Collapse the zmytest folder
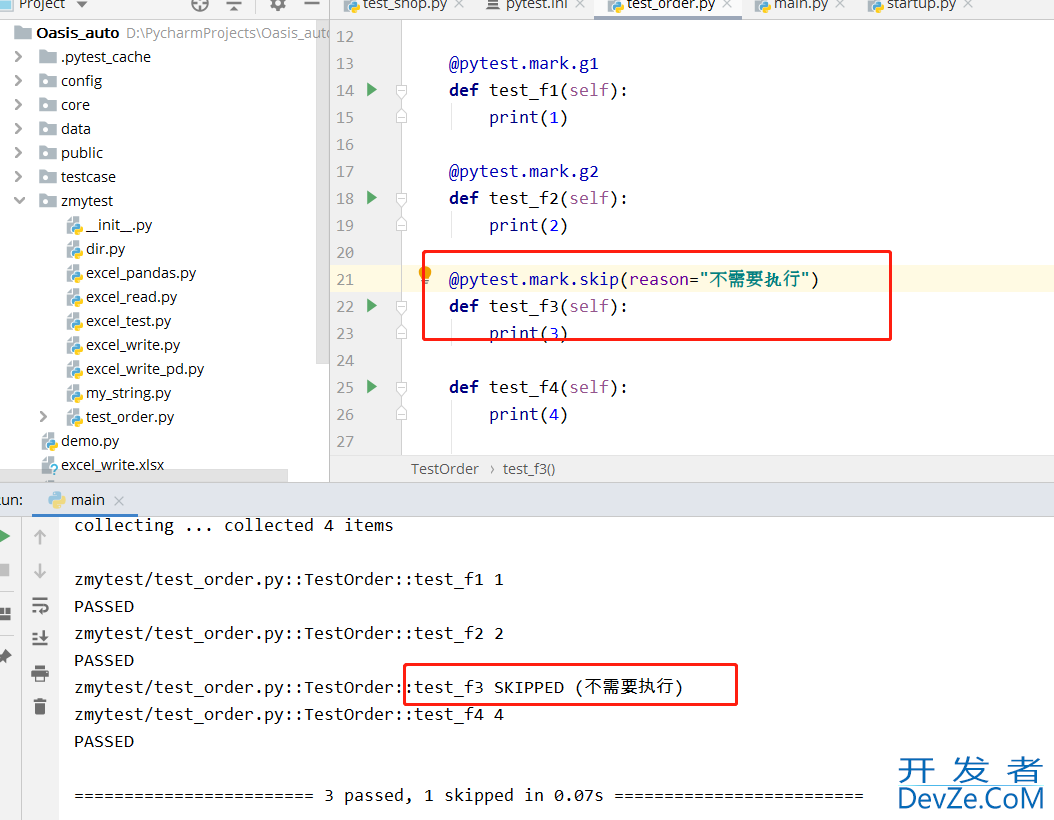 [19, 201]
